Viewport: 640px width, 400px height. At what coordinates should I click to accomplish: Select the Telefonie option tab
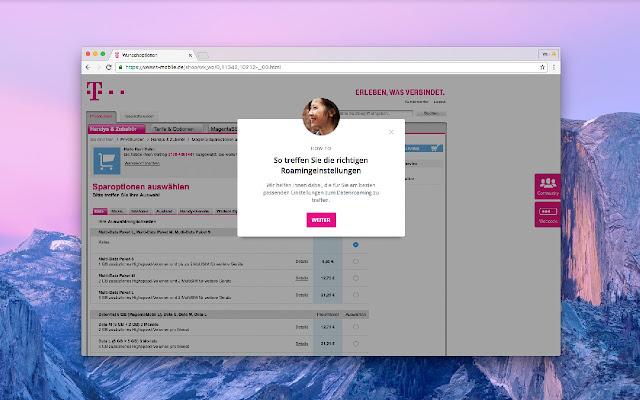(x=140, y=211)
